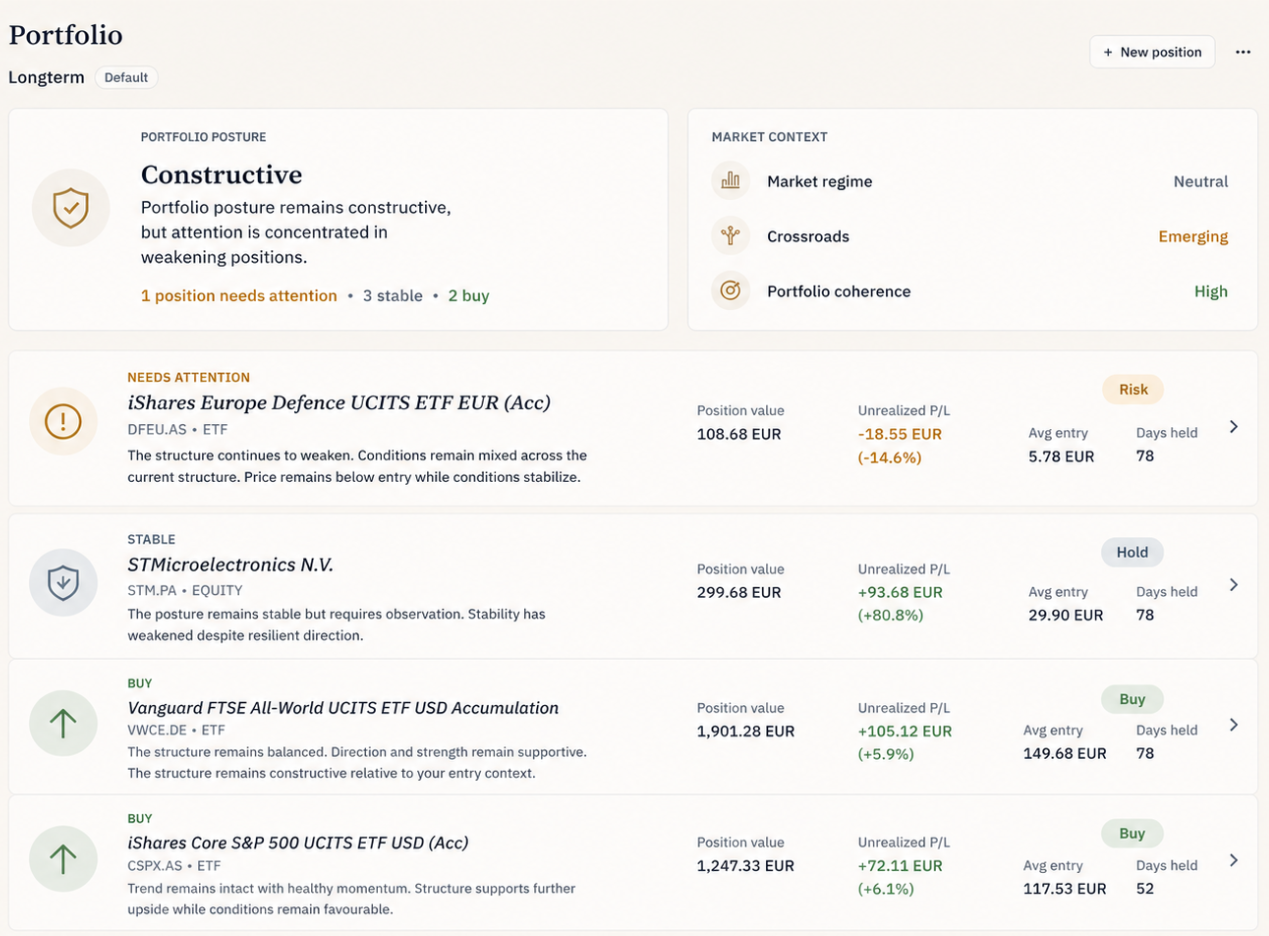Click the Risk badge on iShares Europe Defence
Screen dimensions: 1269x936
(1133, 390)
